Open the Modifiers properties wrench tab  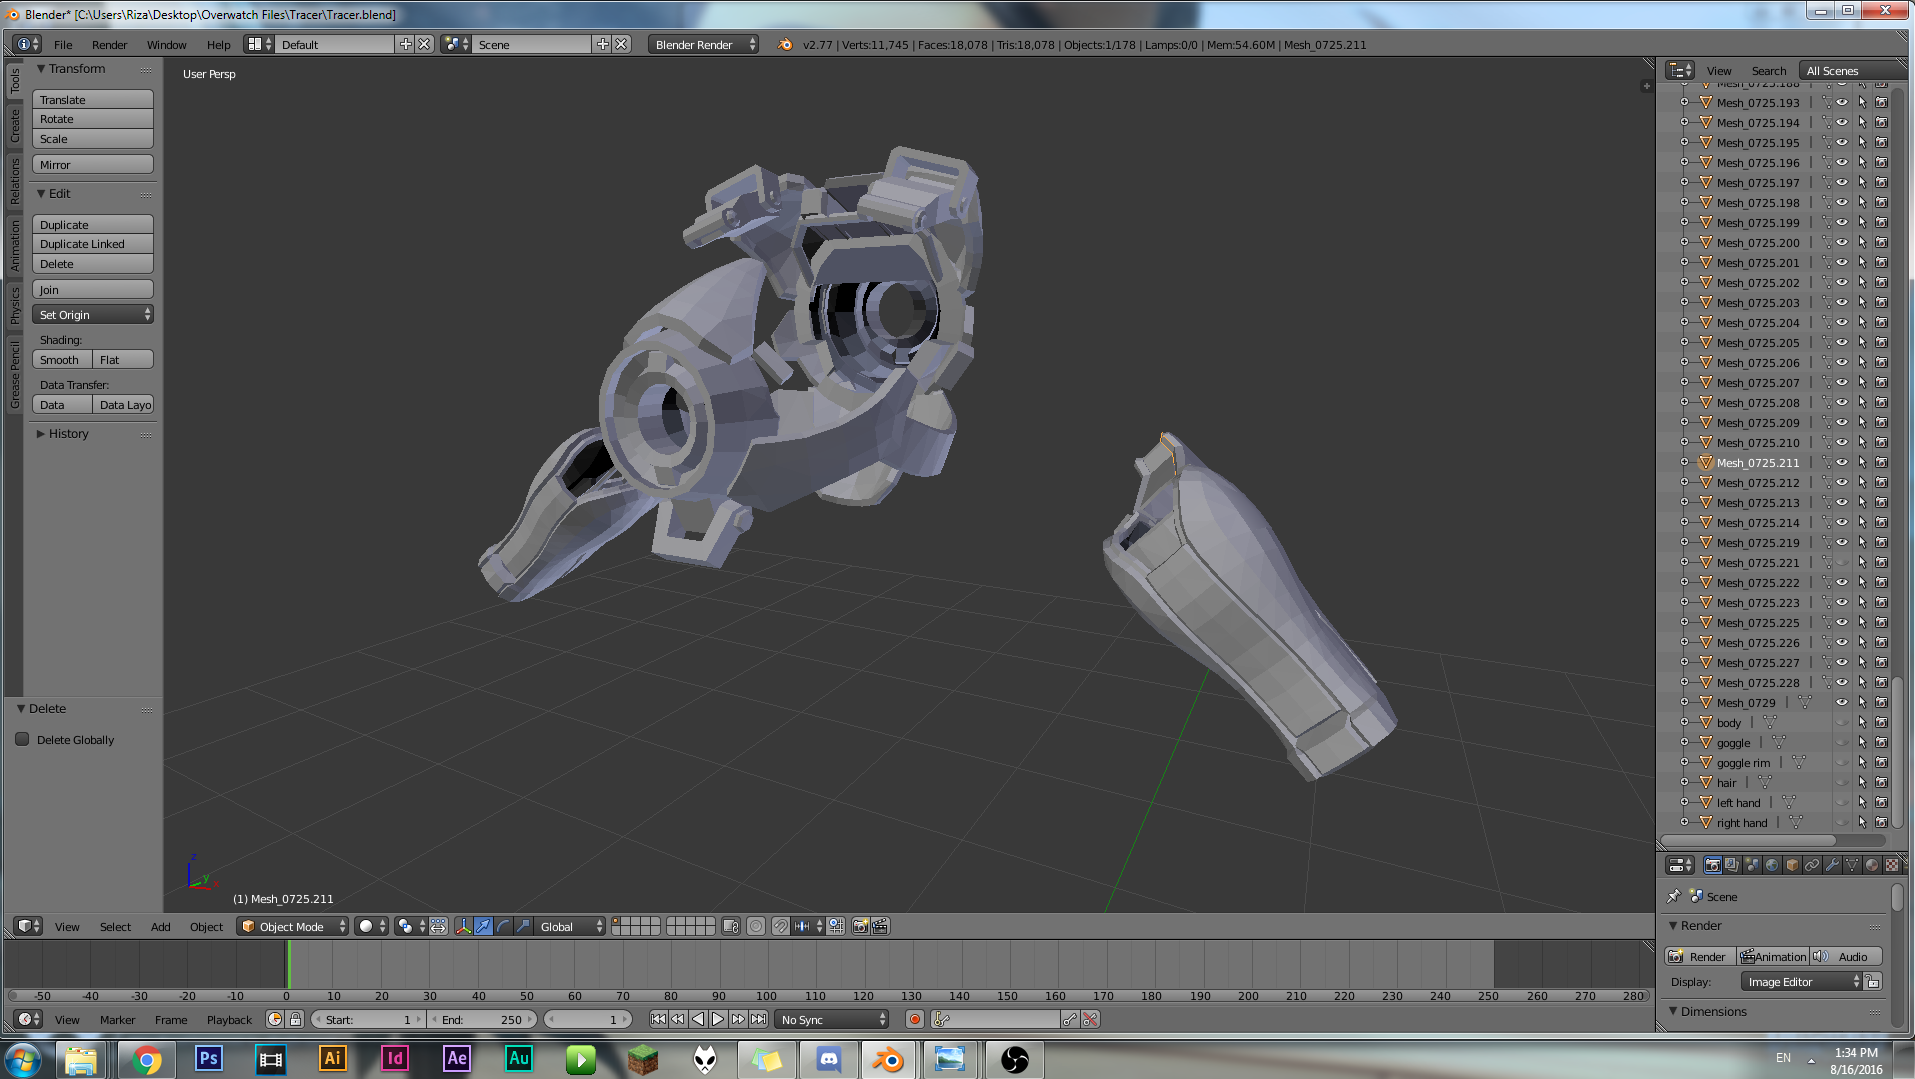pos(1832,865)
